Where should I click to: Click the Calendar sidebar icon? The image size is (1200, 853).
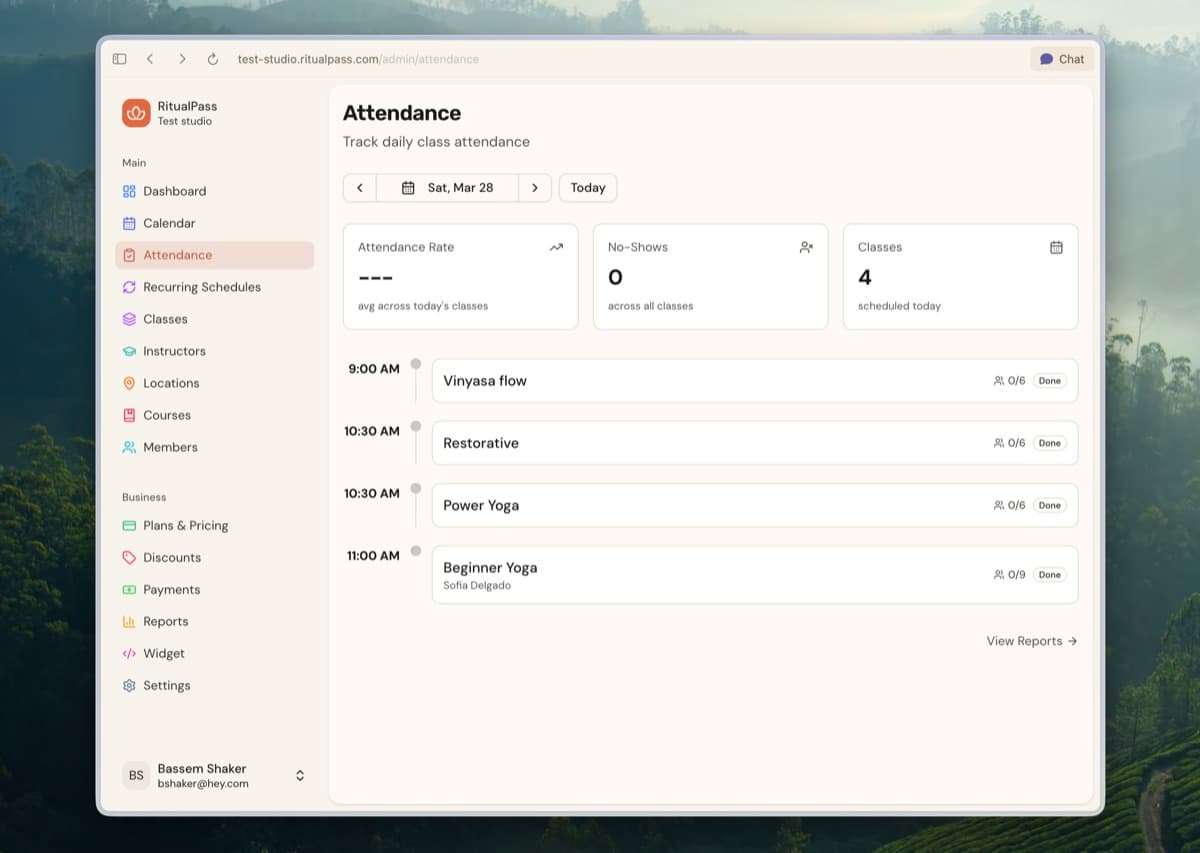coord(129,223)
